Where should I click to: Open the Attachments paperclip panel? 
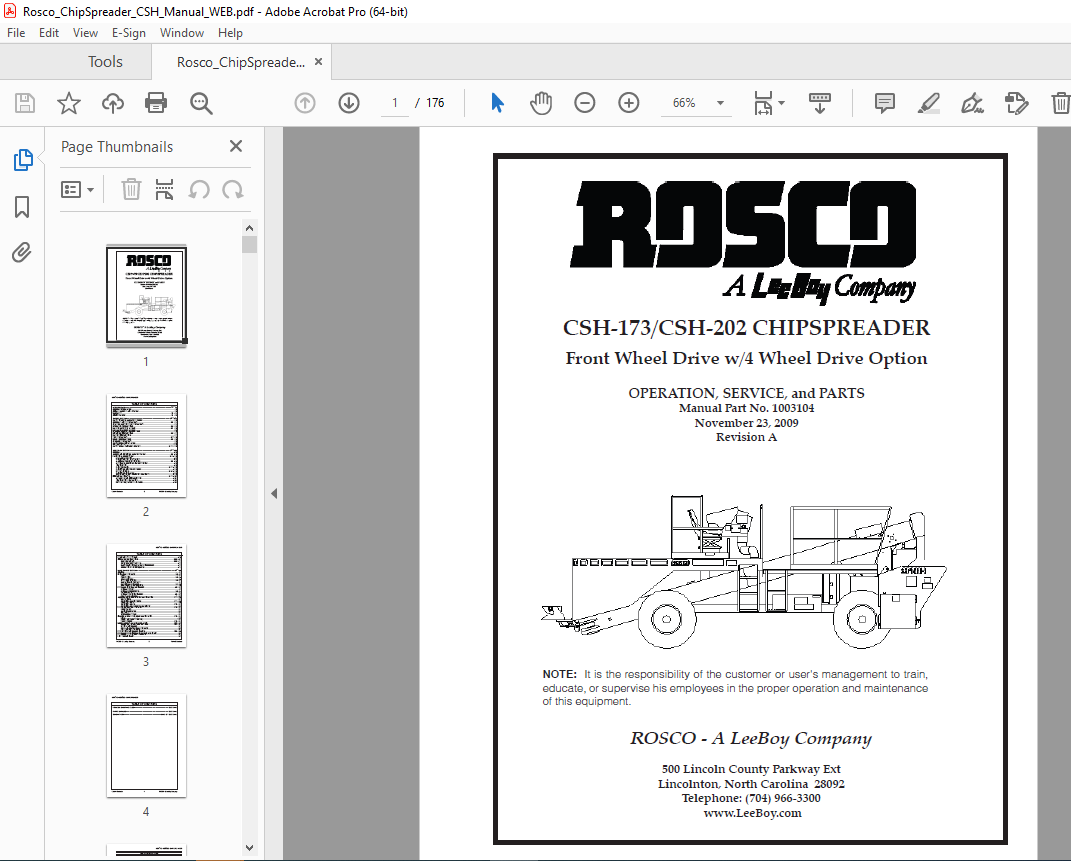pos(22,253)
